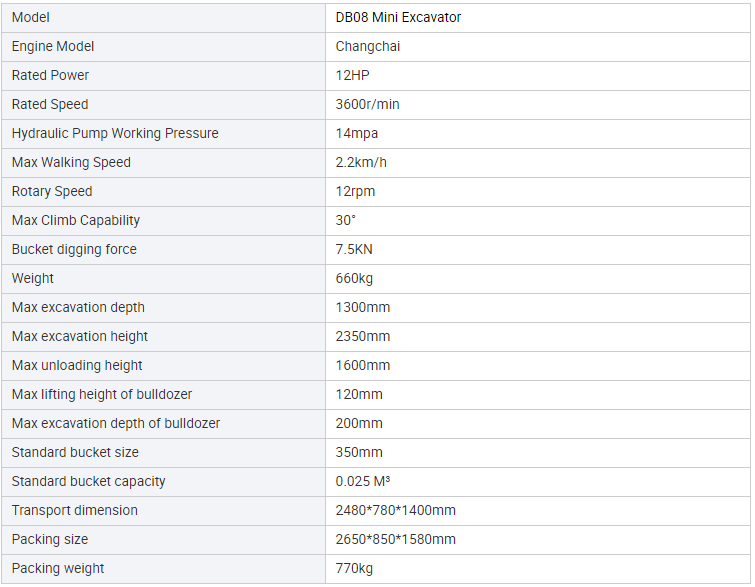This screenshot has height=587, width=755.
Task: Select the 'Max Climb Capability' label
Action: (76, 221)
